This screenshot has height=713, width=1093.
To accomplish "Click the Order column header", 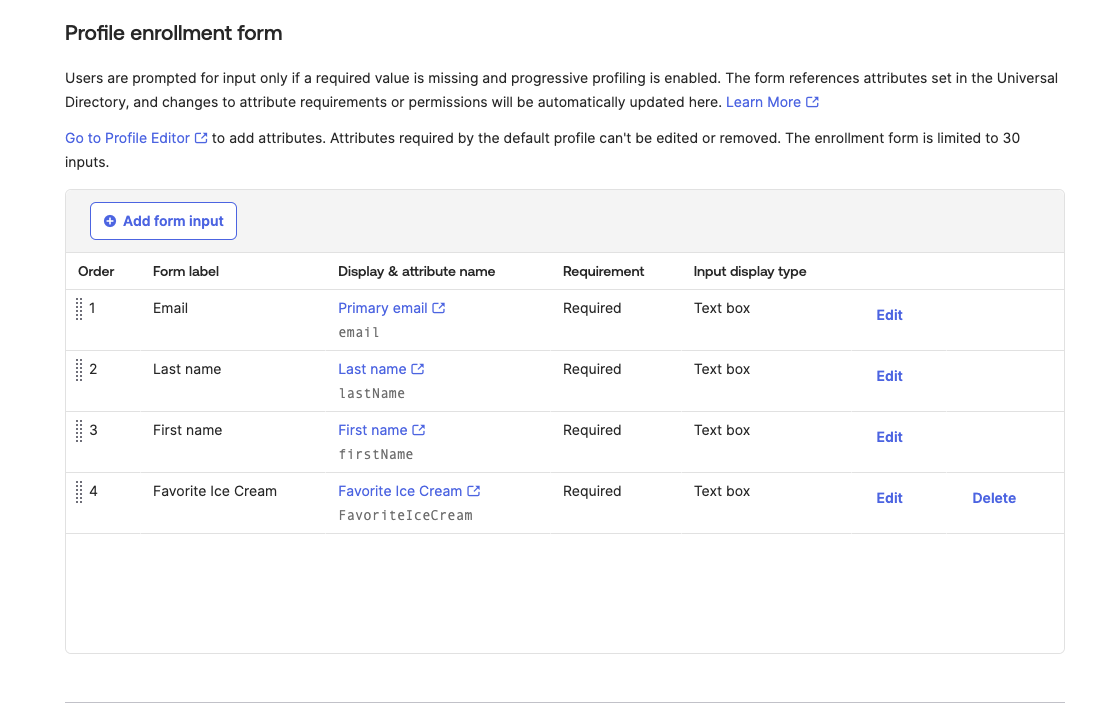I will coord(96,271).
